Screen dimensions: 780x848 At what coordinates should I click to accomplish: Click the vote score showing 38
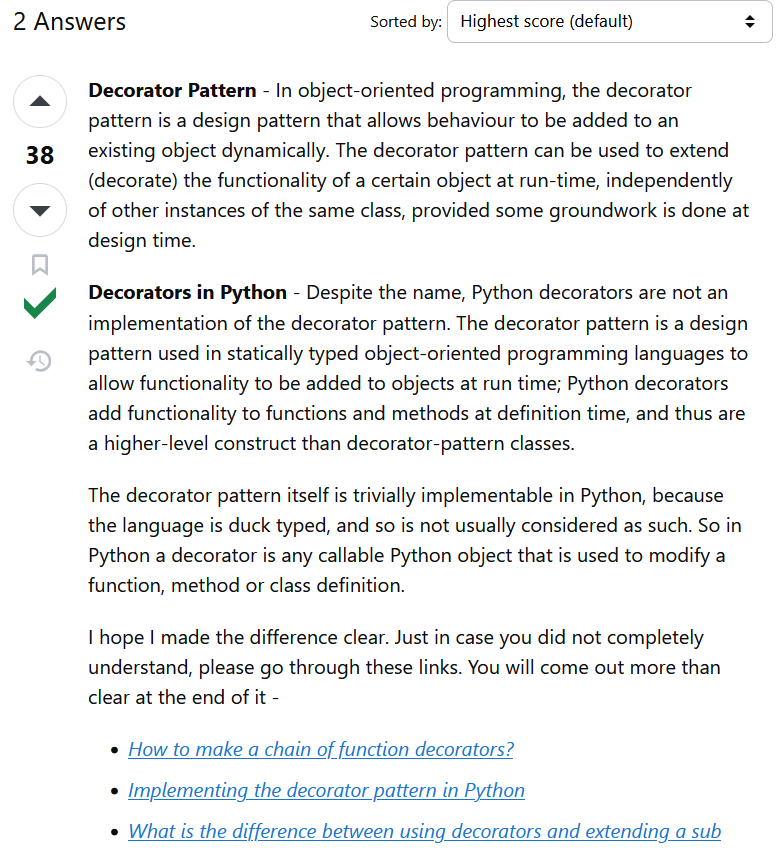[x=38, y=155]
